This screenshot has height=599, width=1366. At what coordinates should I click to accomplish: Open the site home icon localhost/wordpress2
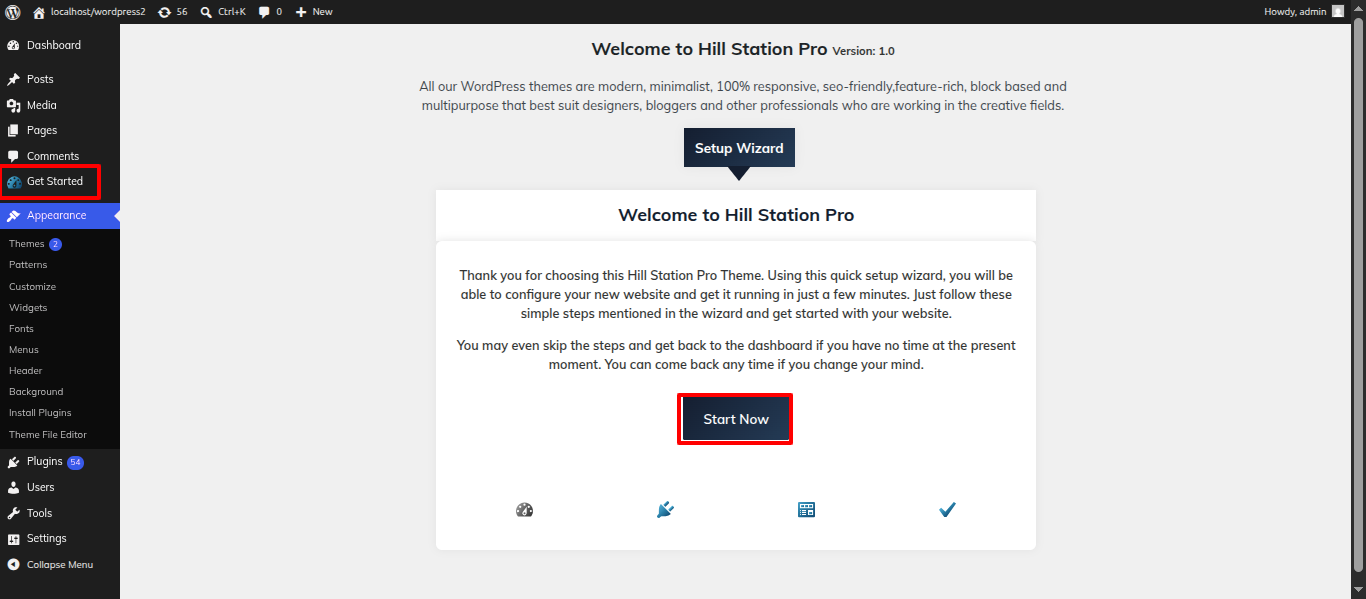click(x=39, y=12)
